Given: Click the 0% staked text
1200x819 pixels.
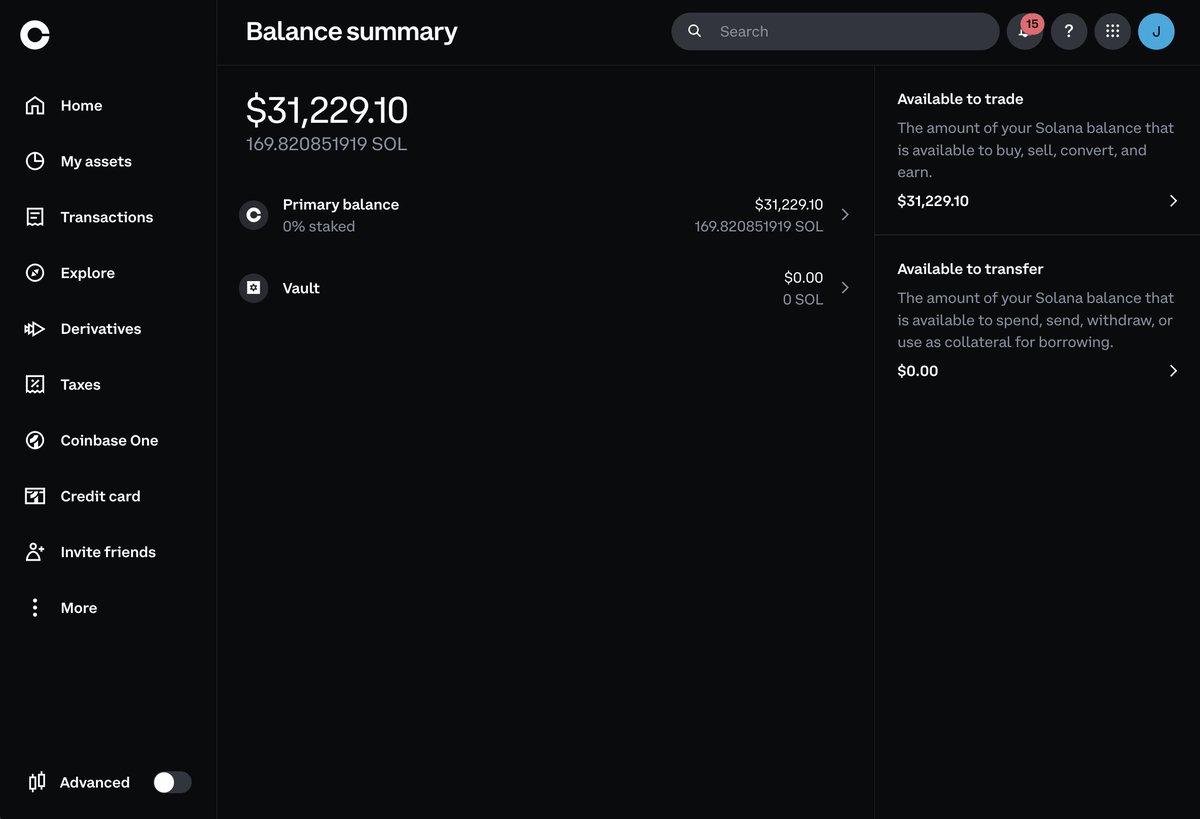Looking at the screenshot, I should tap(319, 226).
